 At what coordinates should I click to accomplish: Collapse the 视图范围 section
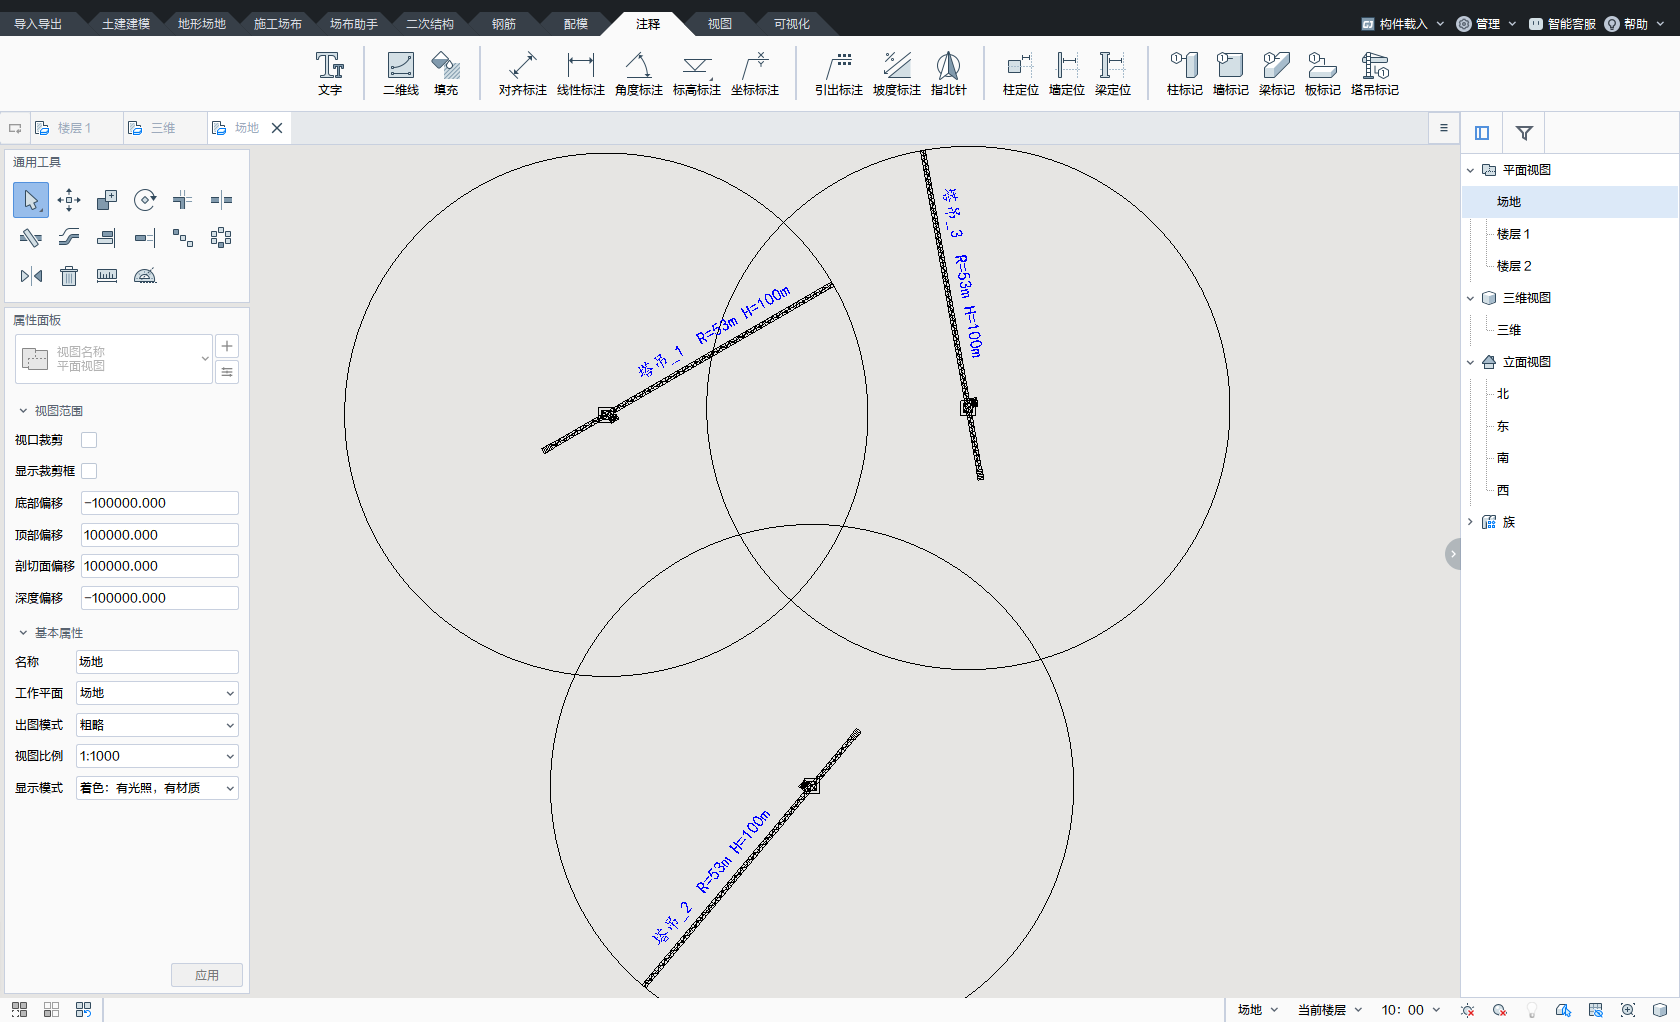point(23,411)
